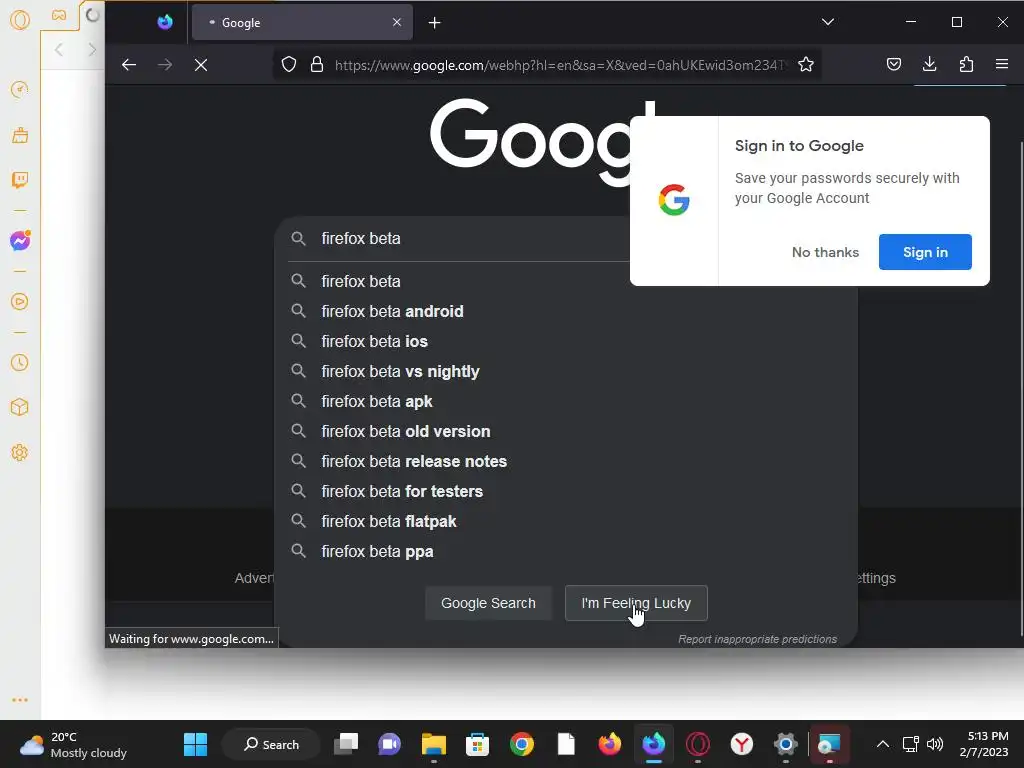
Task: Launch Yandex browser from taskbar
Action: pos(741,744)
